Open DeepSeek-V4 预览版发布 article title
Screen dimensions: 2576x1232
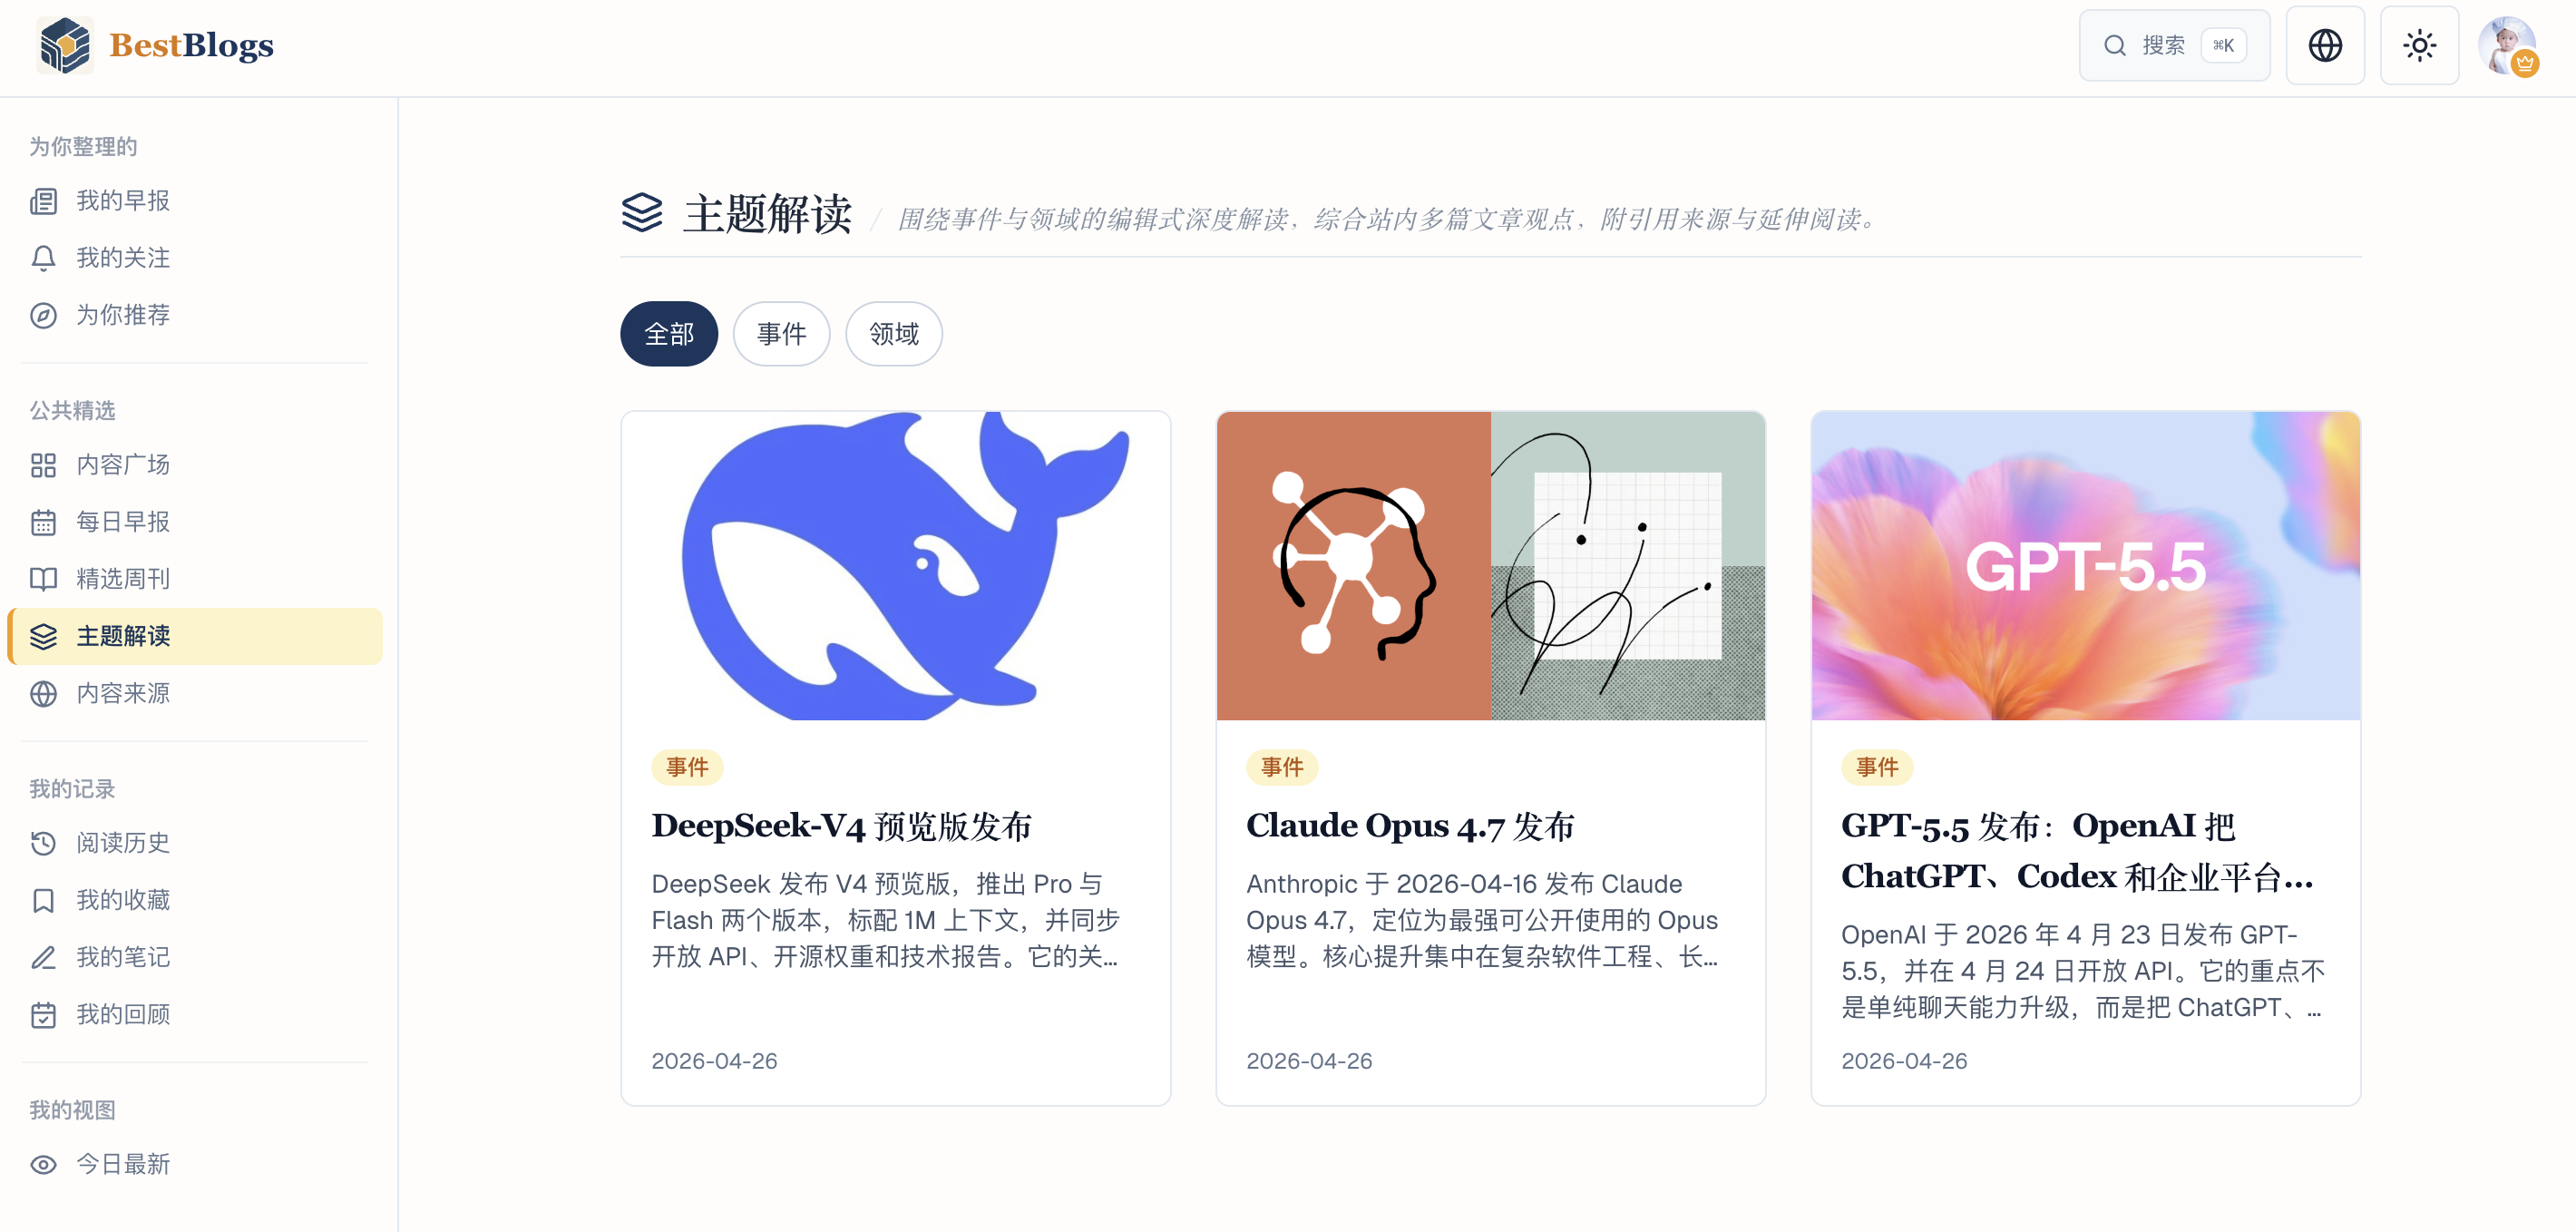(x=841, y=826)
